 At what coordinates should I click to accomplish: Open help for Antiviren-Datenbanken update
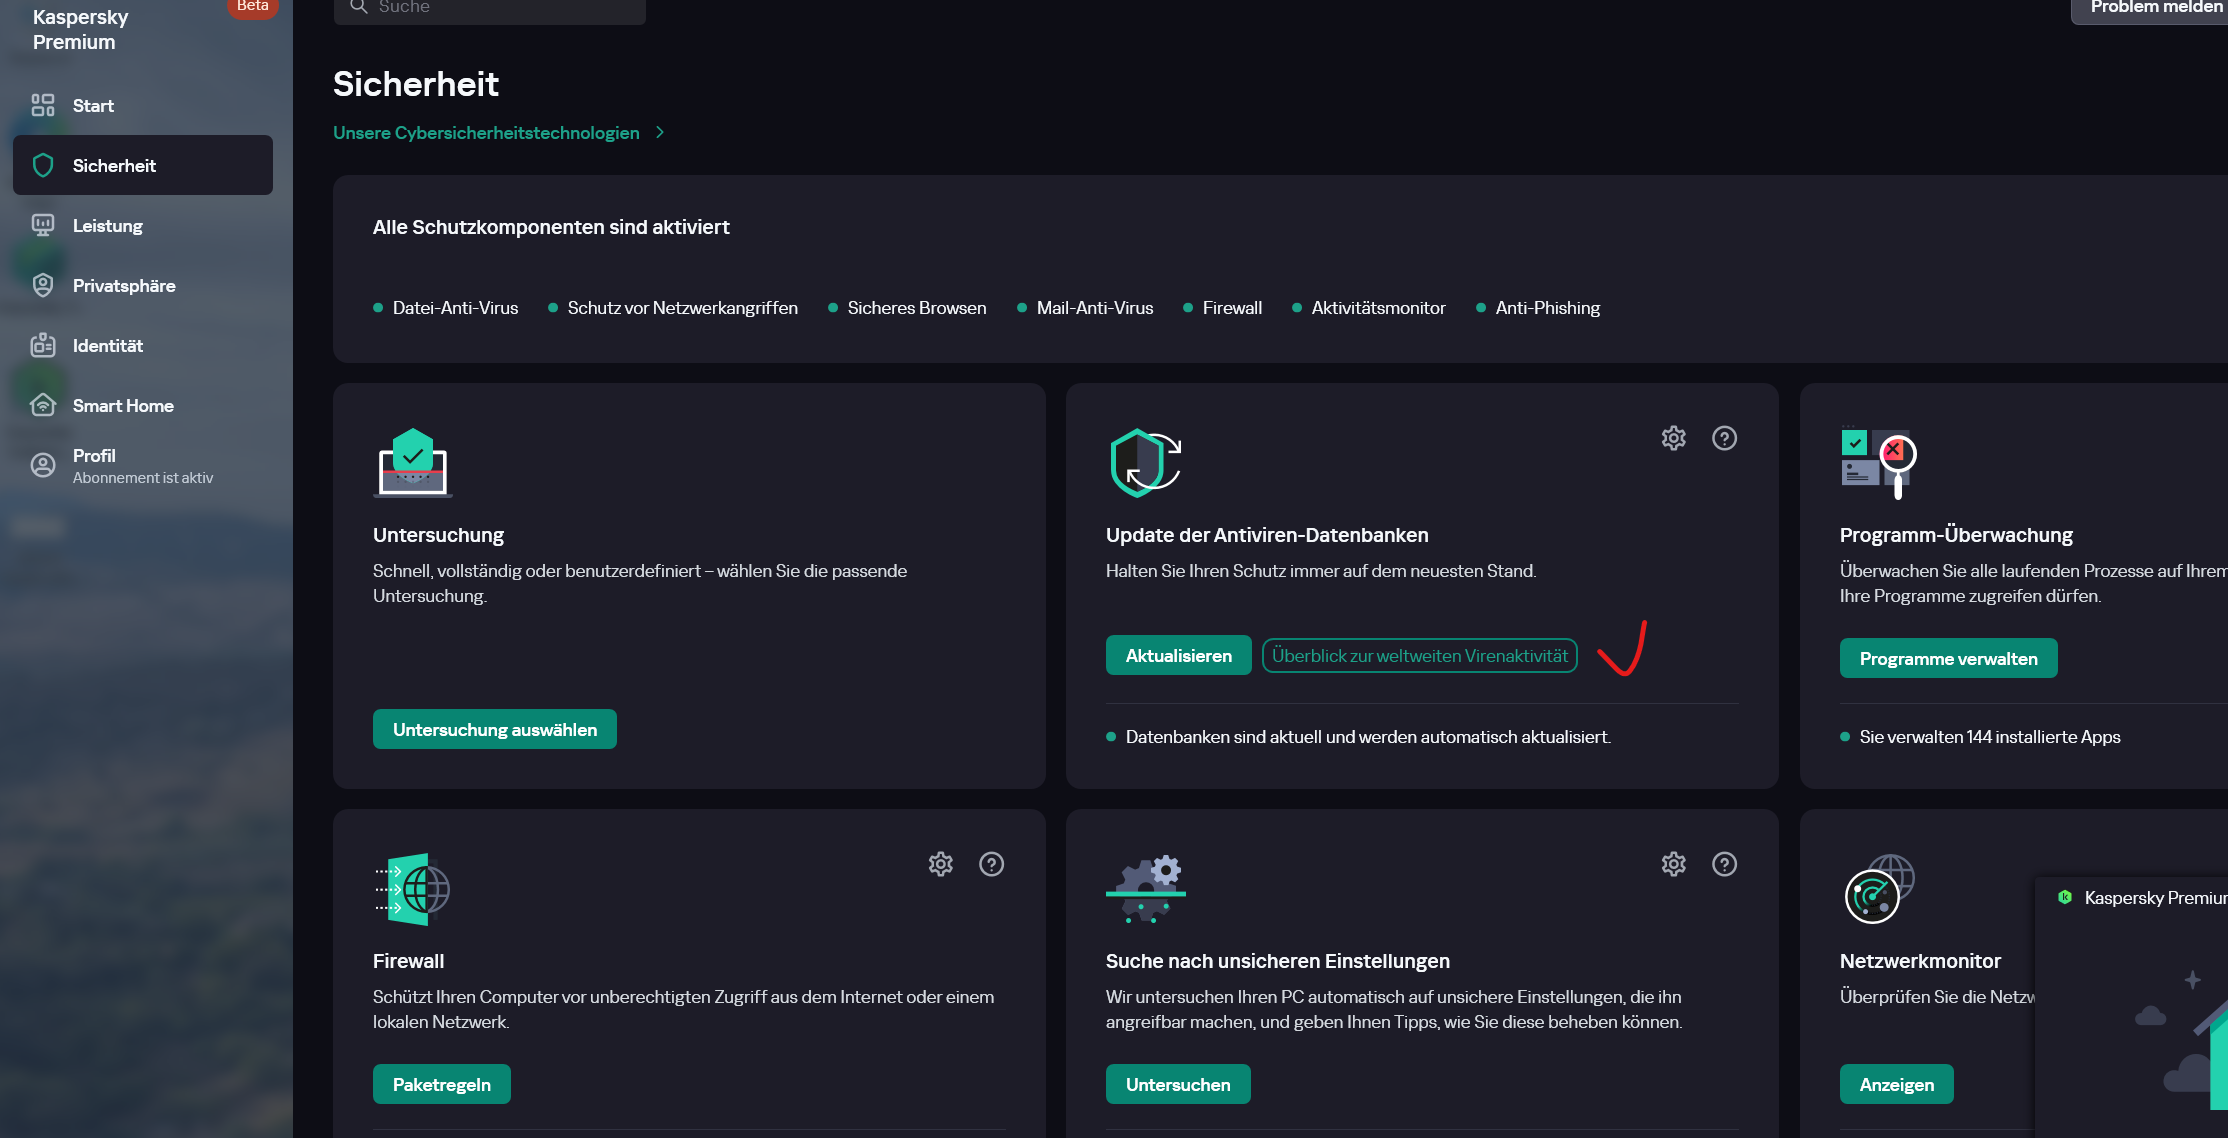[x=1725, y=438]
